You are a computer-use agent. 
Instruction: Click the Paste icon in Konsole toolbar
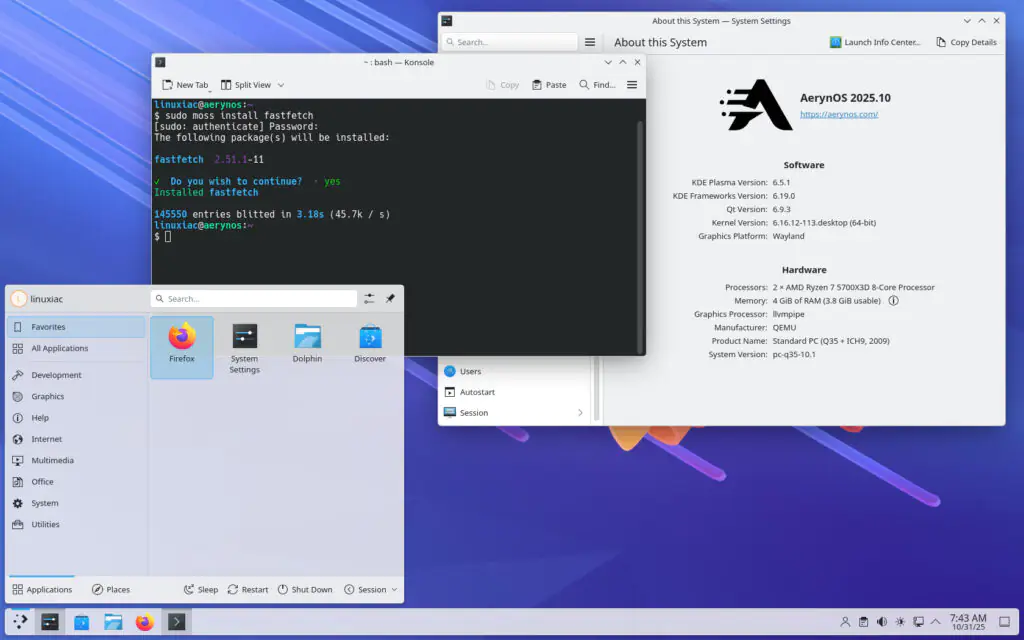(x=548, y=85)
